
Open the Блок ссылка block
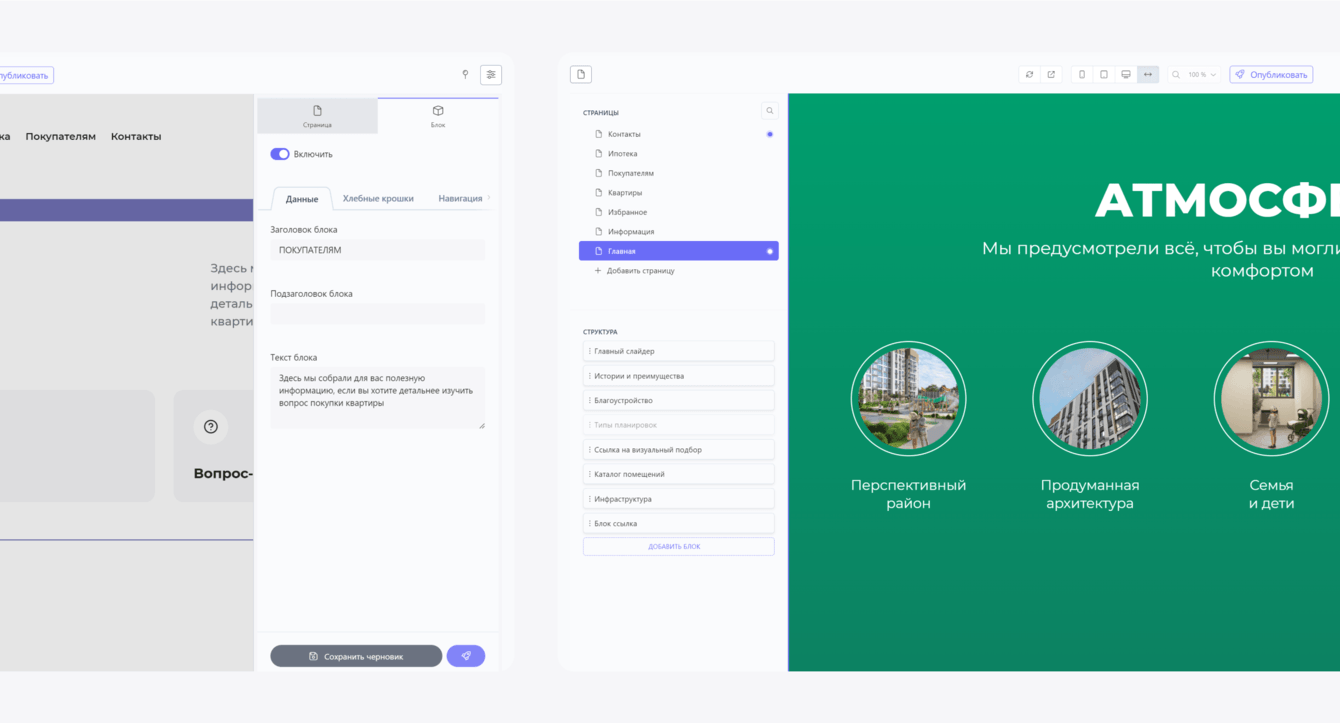678,523
